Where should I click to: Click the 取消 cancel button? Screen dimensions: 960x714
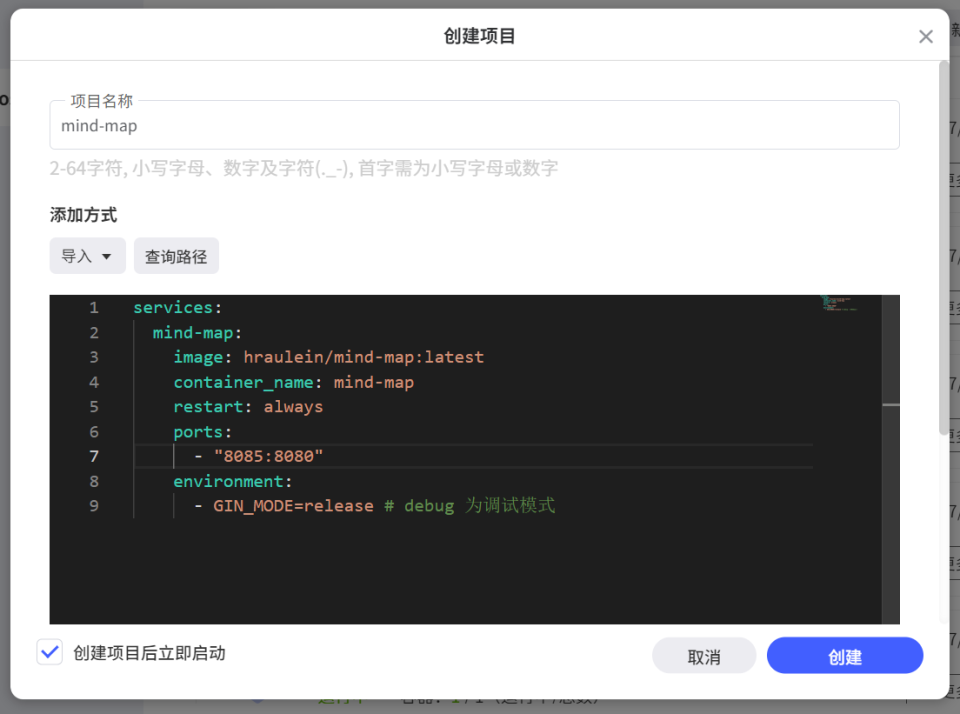[x=704, y=655]
